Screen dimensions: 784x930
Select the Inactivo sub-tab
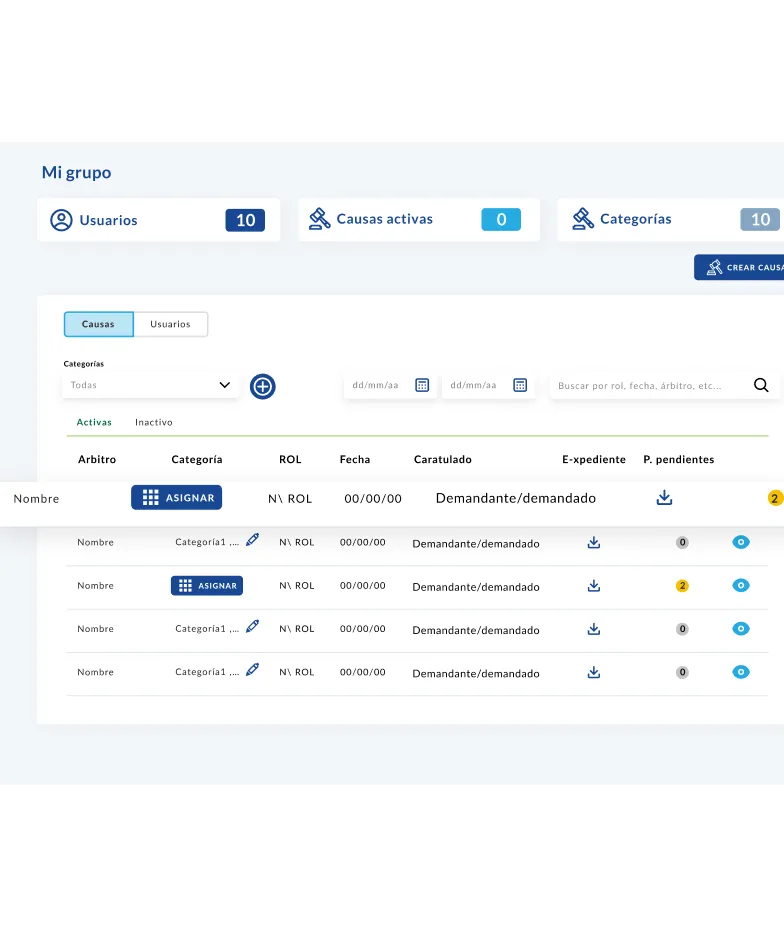coord(154,422)
